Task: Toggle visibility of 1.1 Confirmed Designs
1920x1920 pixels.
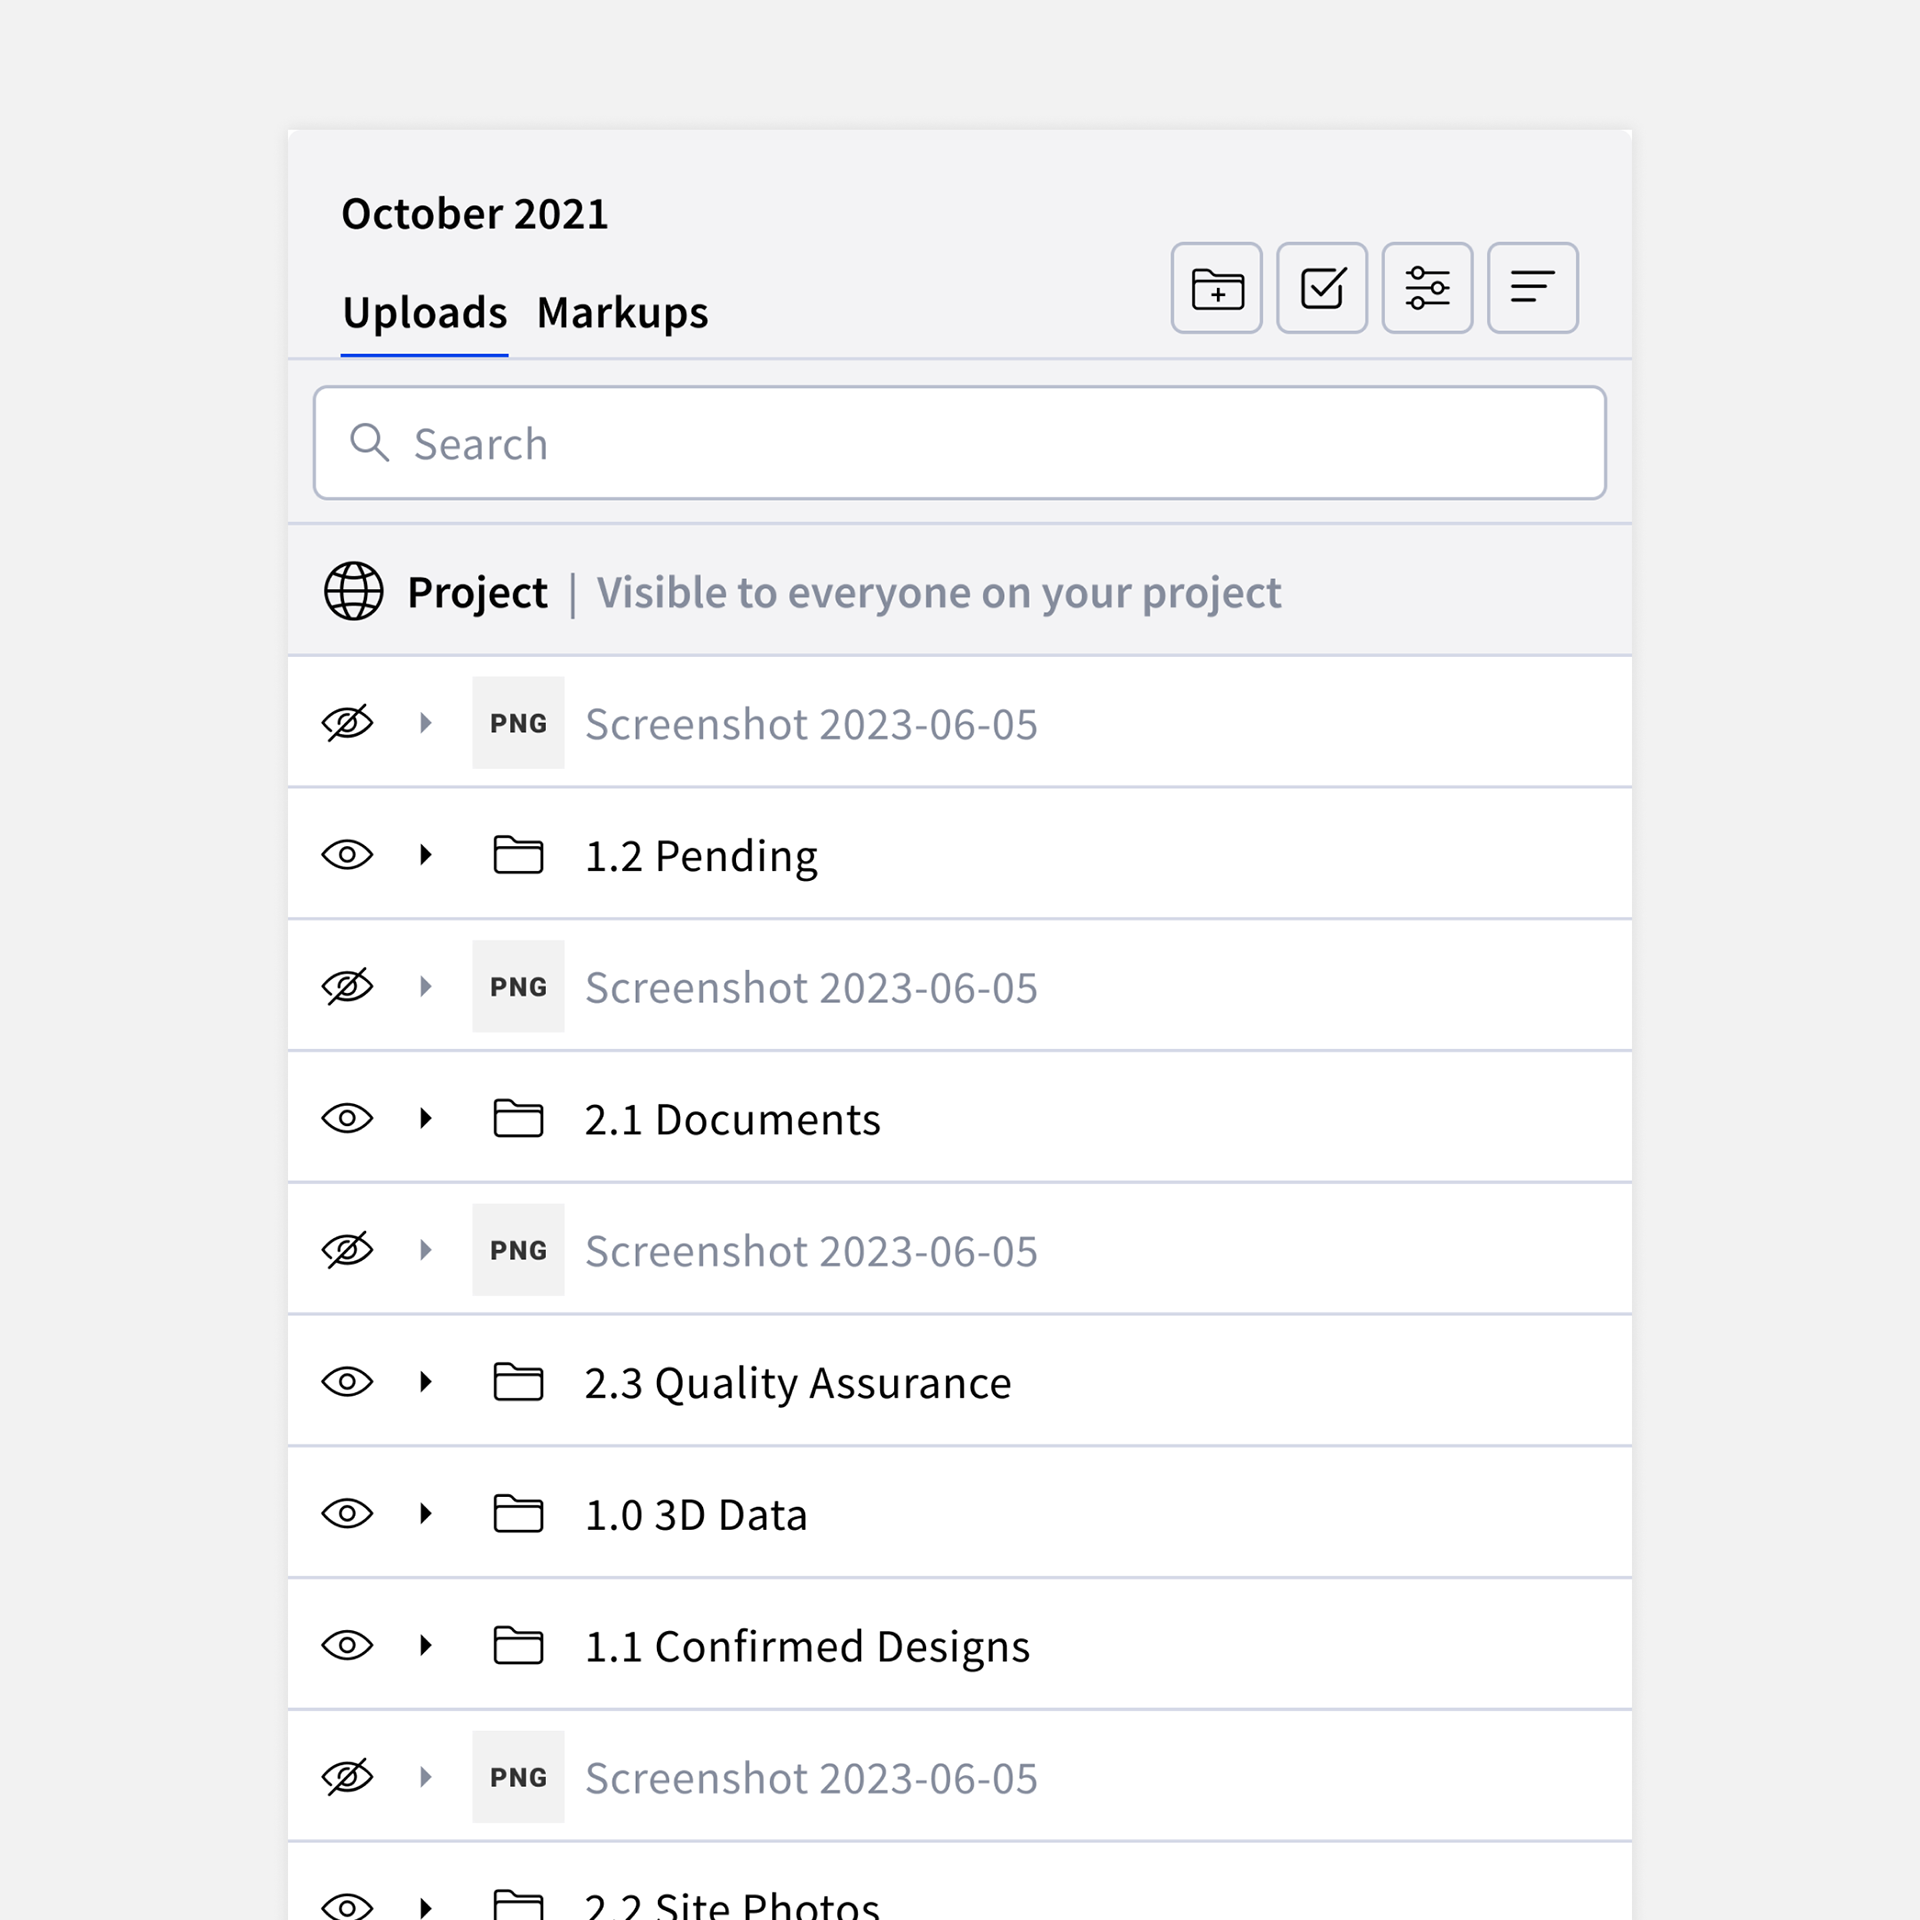Action: (347, 1645)
